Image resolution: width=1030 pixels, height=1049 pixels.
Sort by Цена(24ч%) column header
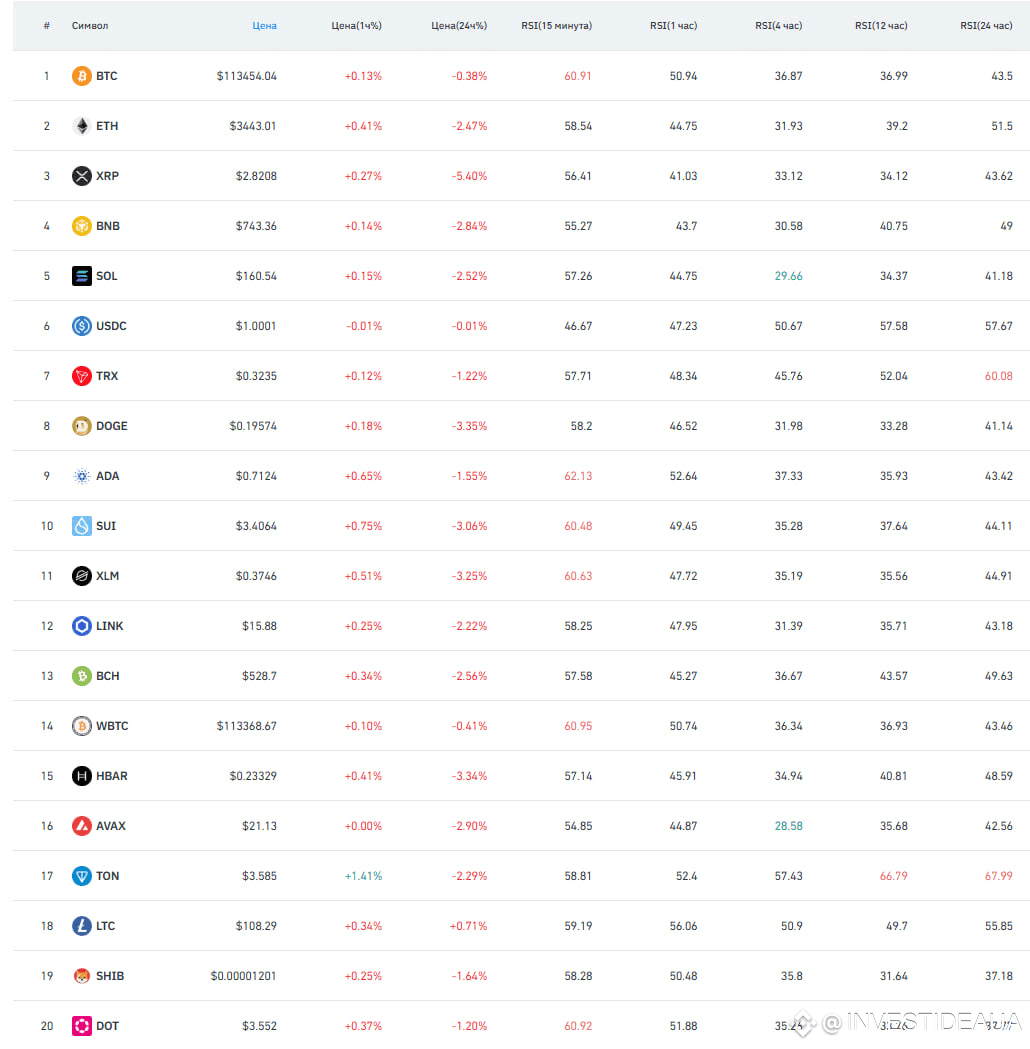(x=459, y=25)
